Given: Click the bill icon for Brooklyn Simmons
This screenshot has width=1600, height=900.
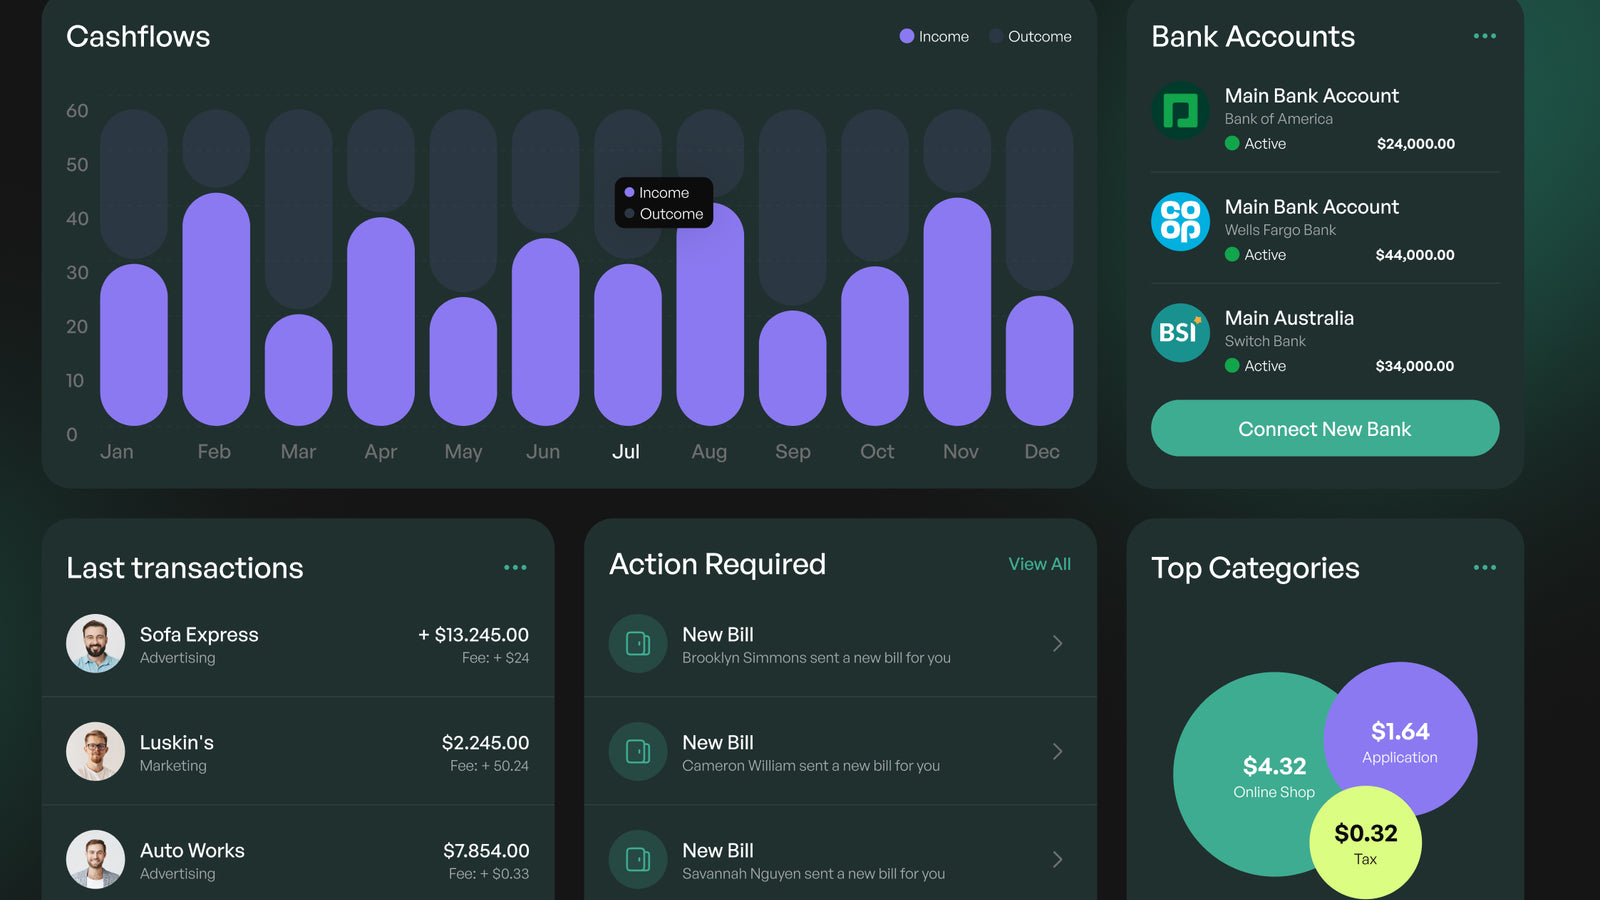Looking at the screenshot, I should (x=638, y=644).
